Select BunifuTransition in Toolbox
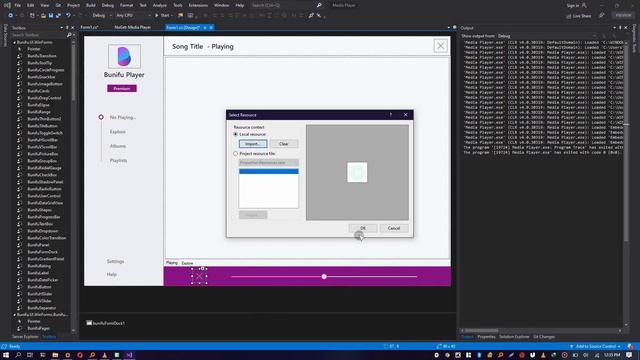 click(42, 56)
